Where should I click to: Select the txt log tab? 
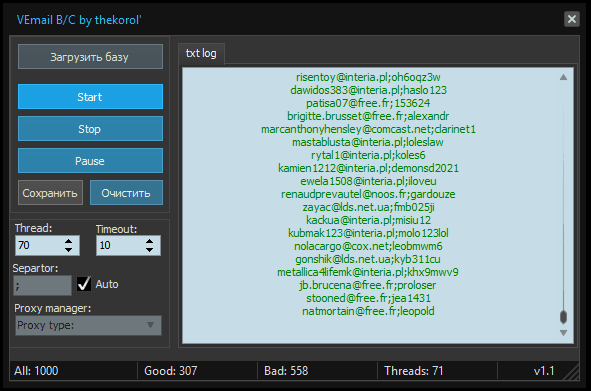click(x=201, y=54)
